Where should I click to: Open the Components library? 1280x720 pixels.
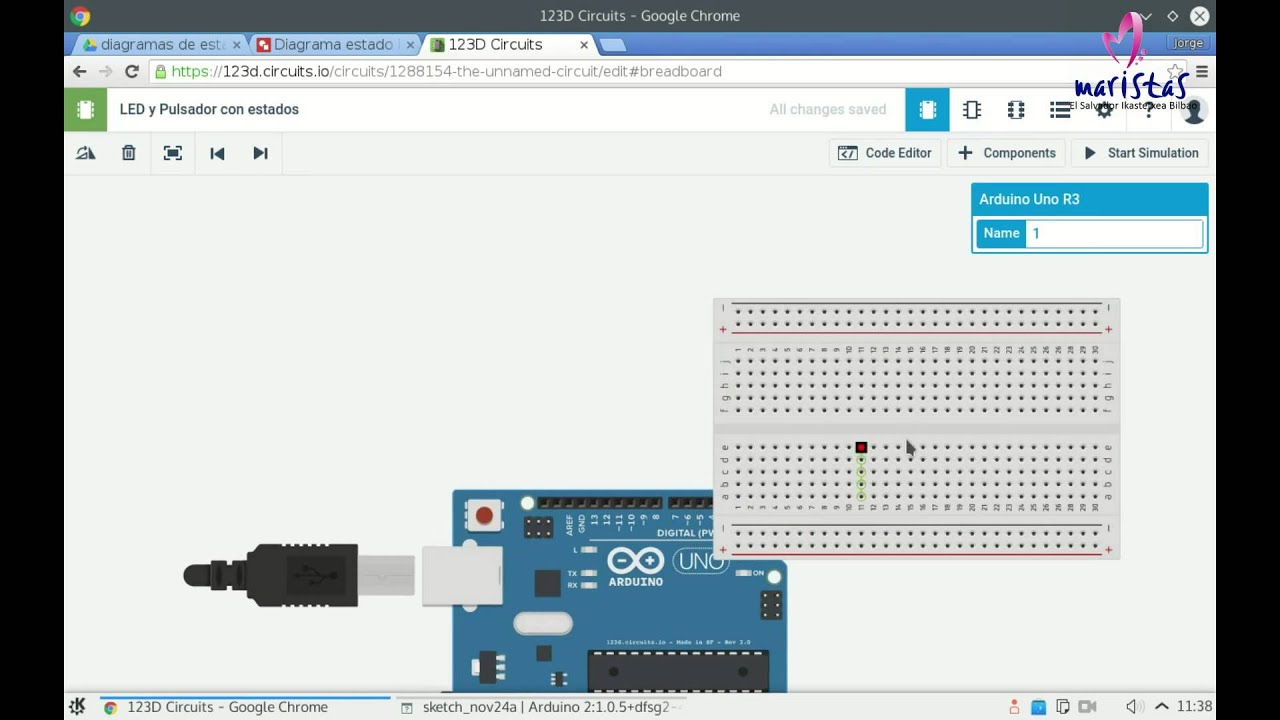[1007, 153]
